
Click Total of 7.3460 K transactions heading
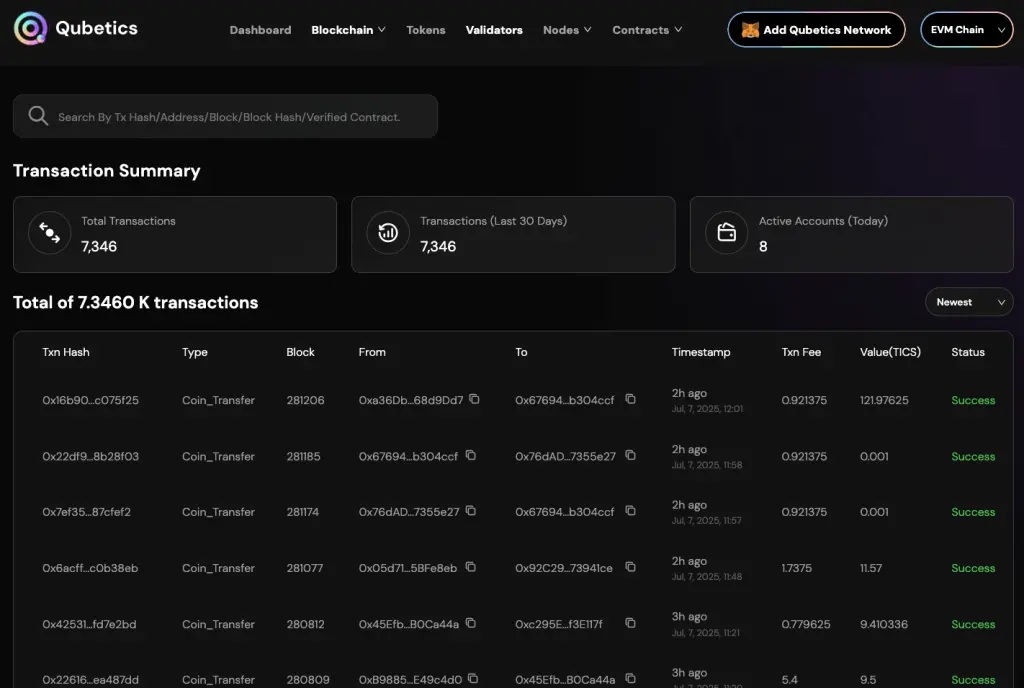[136, 302]
